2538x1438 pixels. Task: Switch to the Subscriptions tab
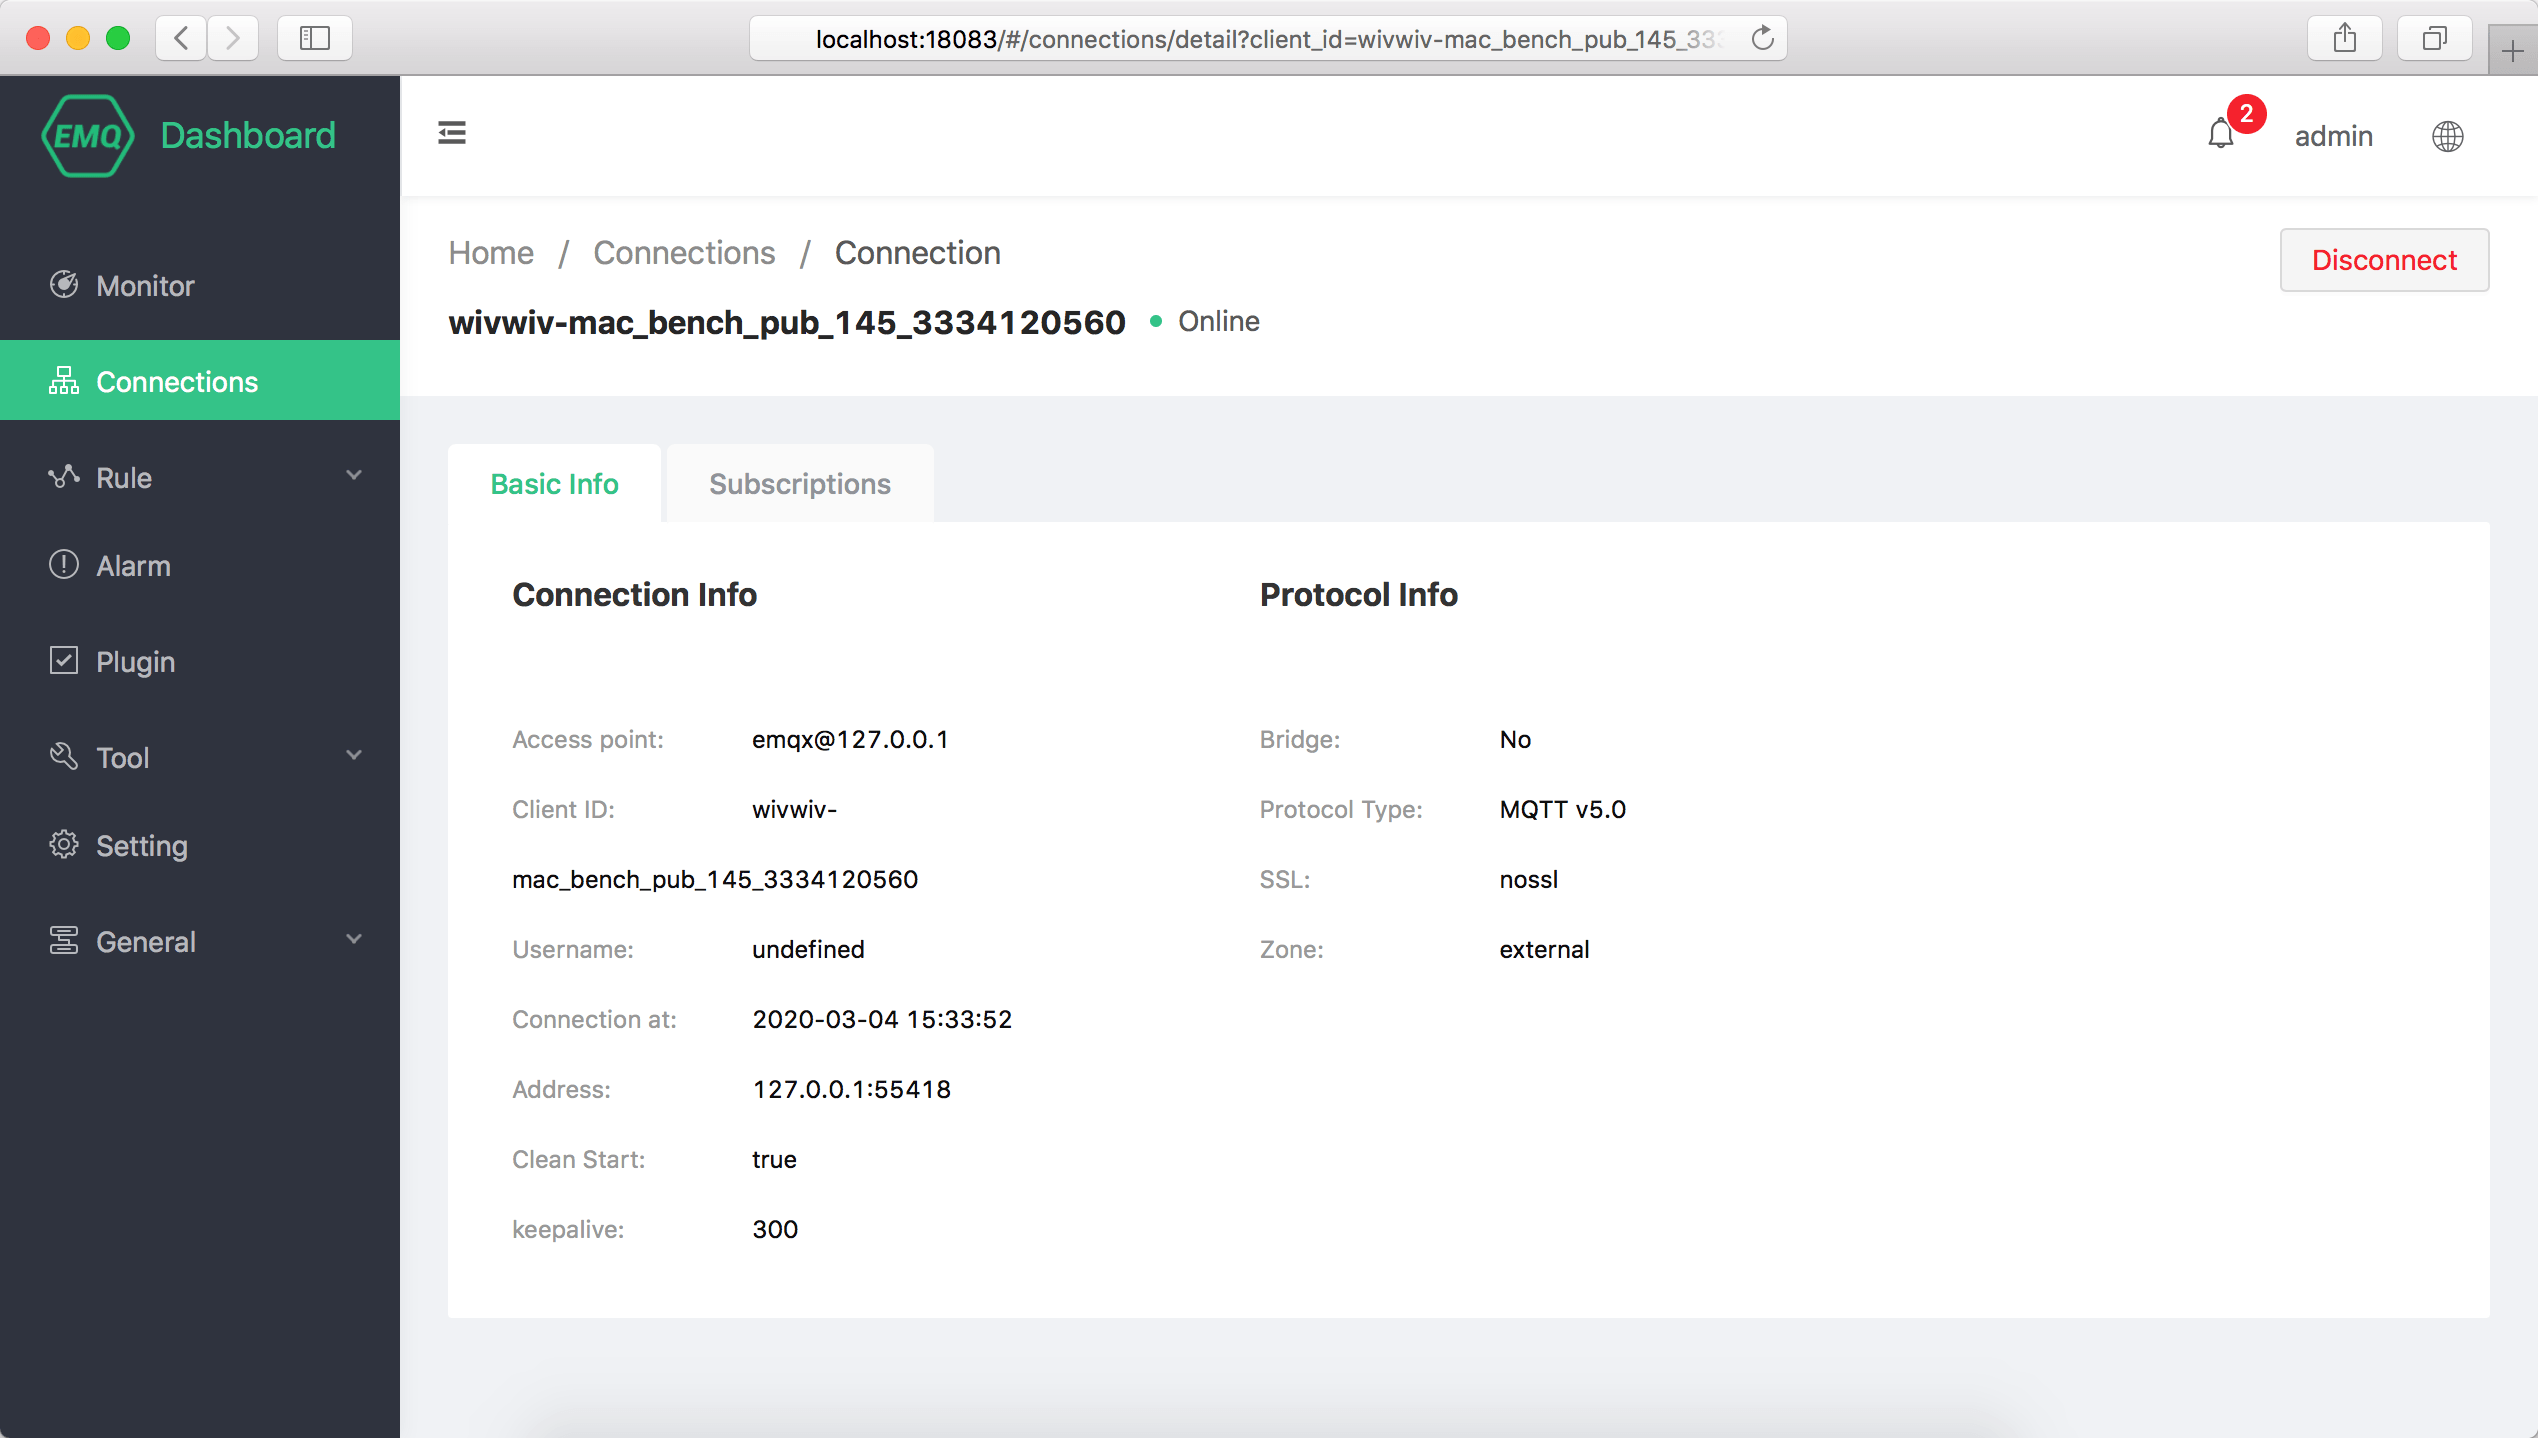[799, 484]
